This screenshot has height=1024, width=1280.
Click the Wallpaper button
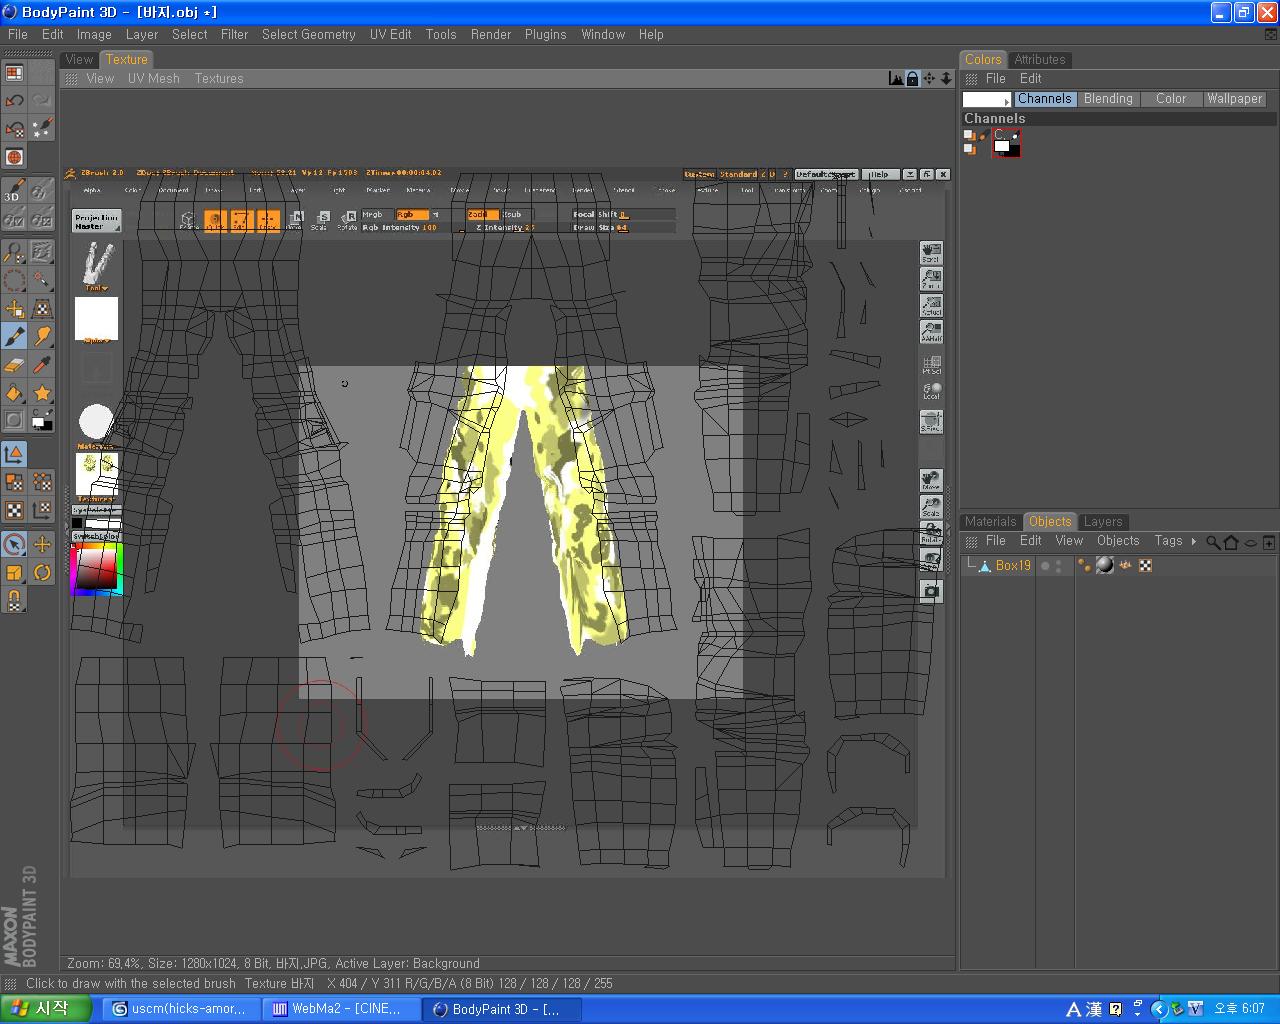(1234, 99)
